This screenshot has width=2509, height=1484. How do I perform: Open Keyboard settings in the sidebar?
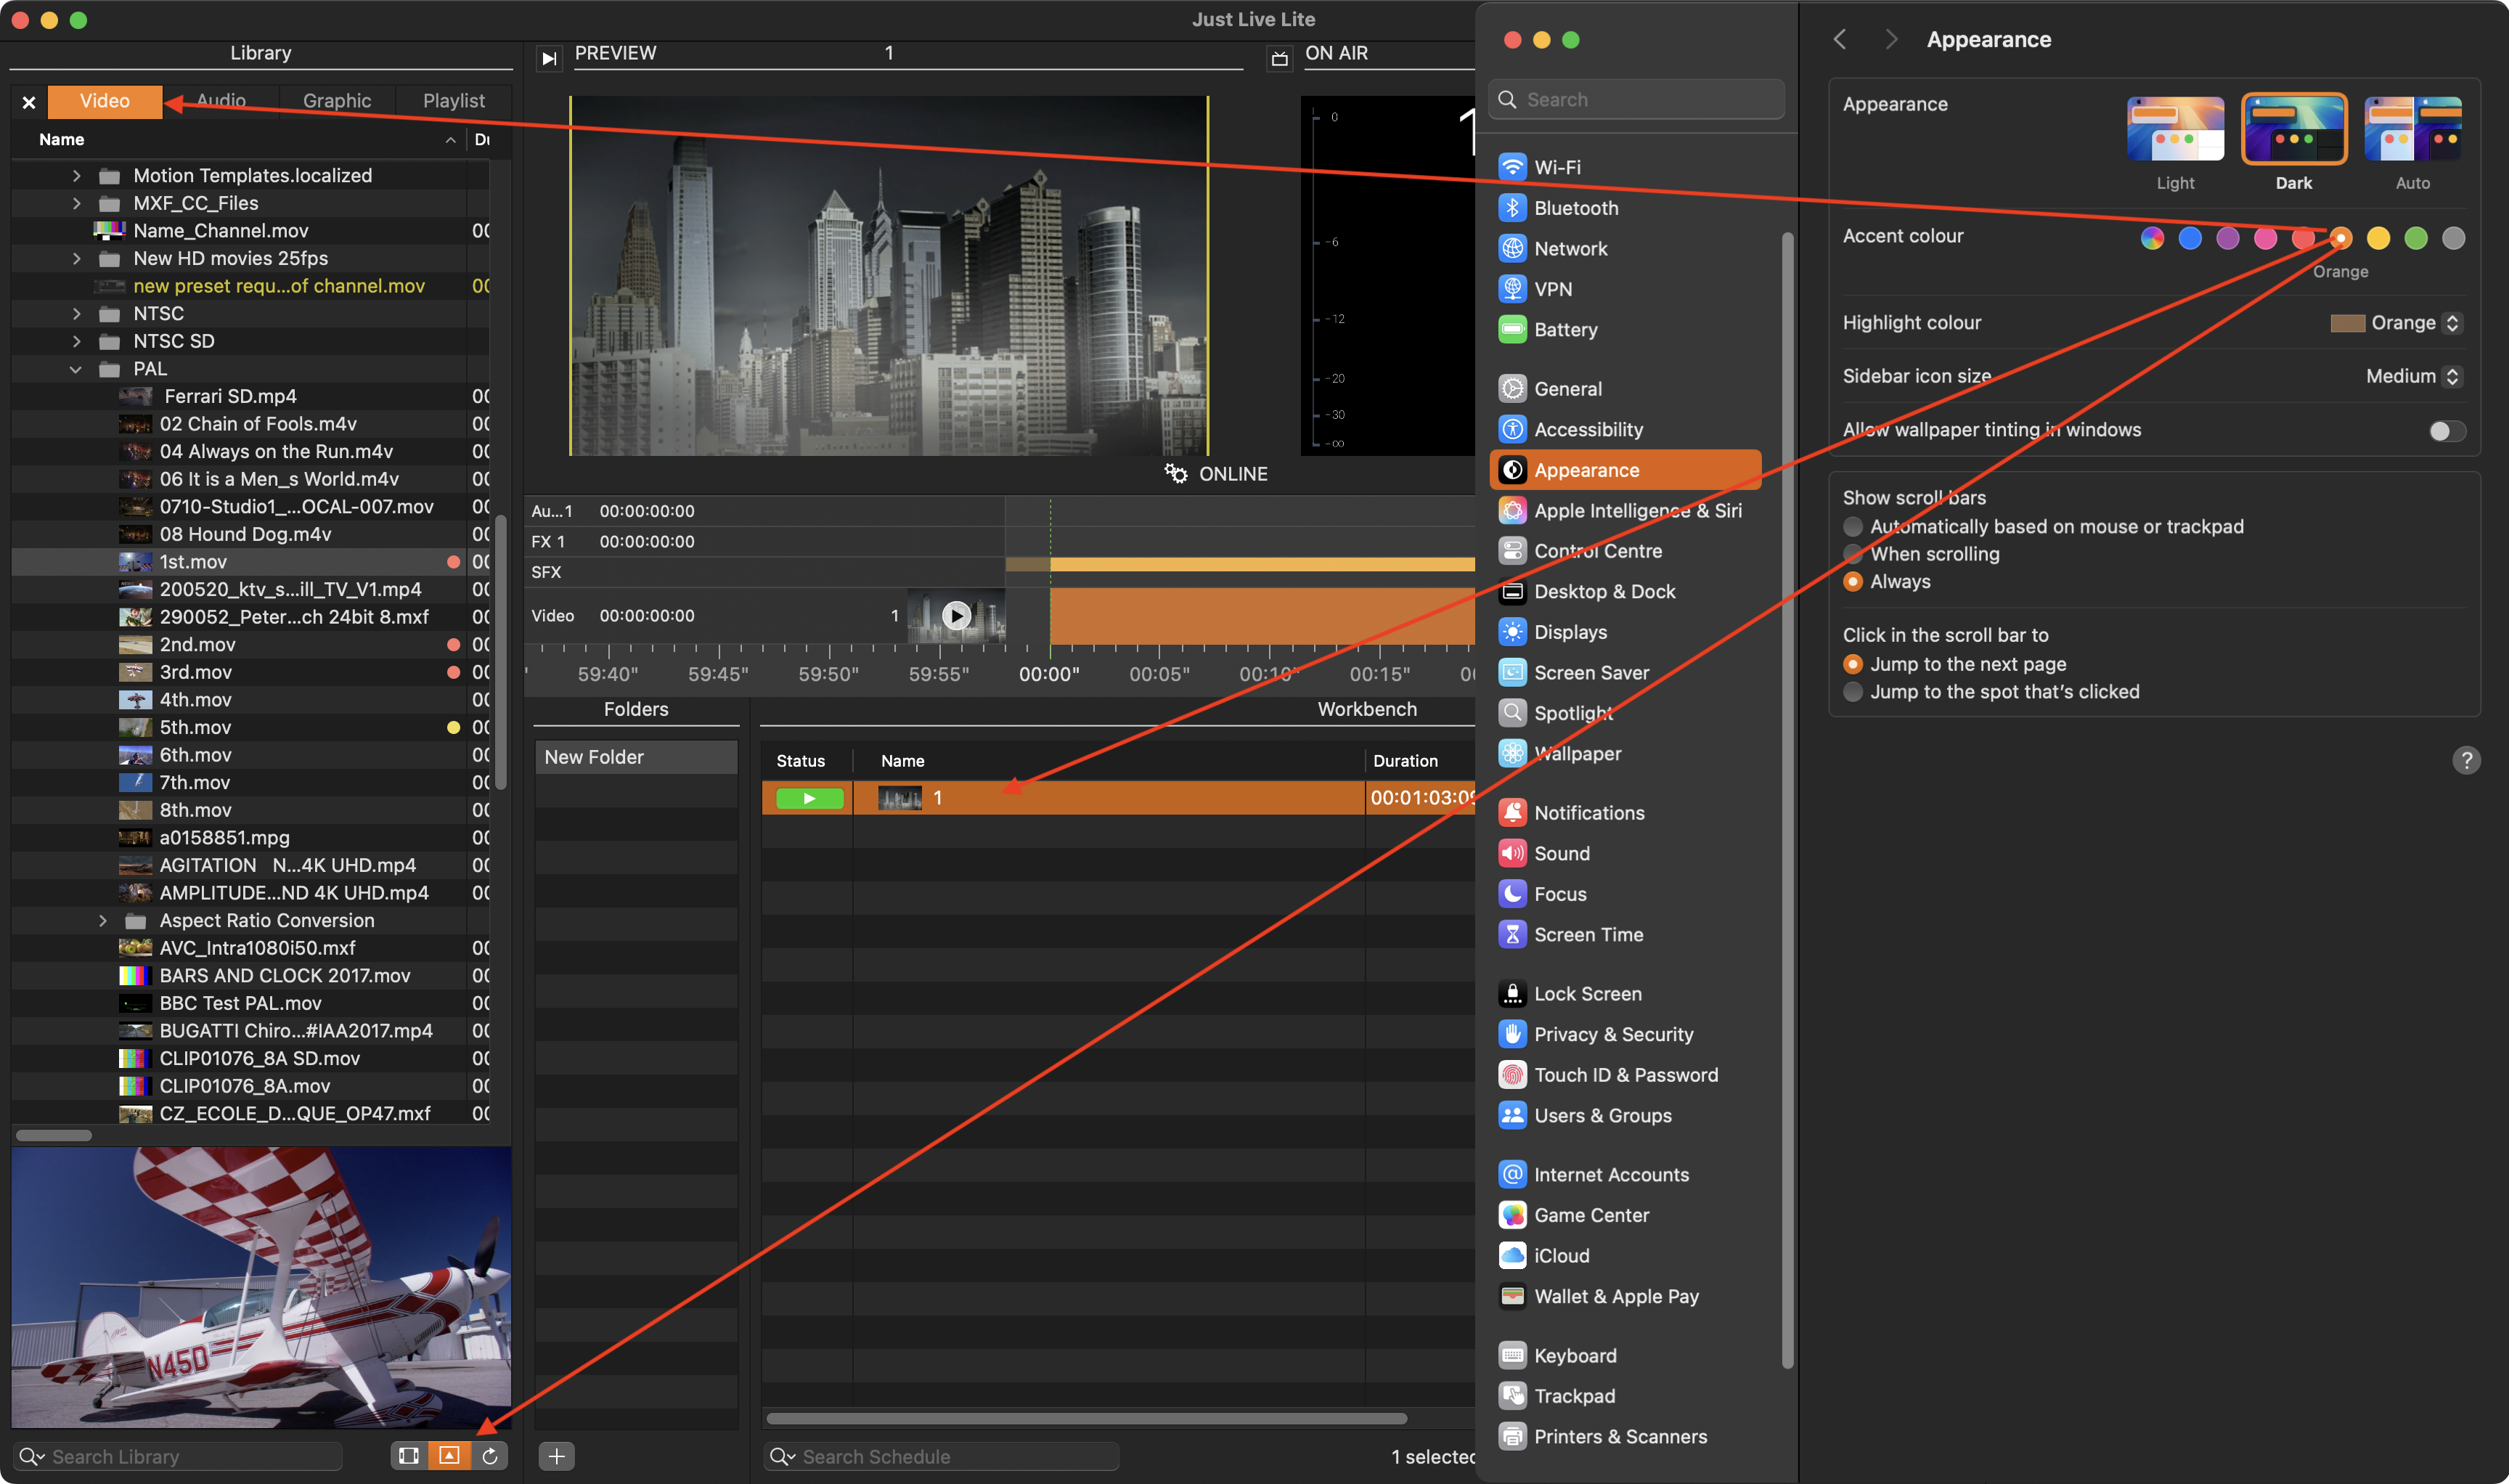point(1625,1355)
